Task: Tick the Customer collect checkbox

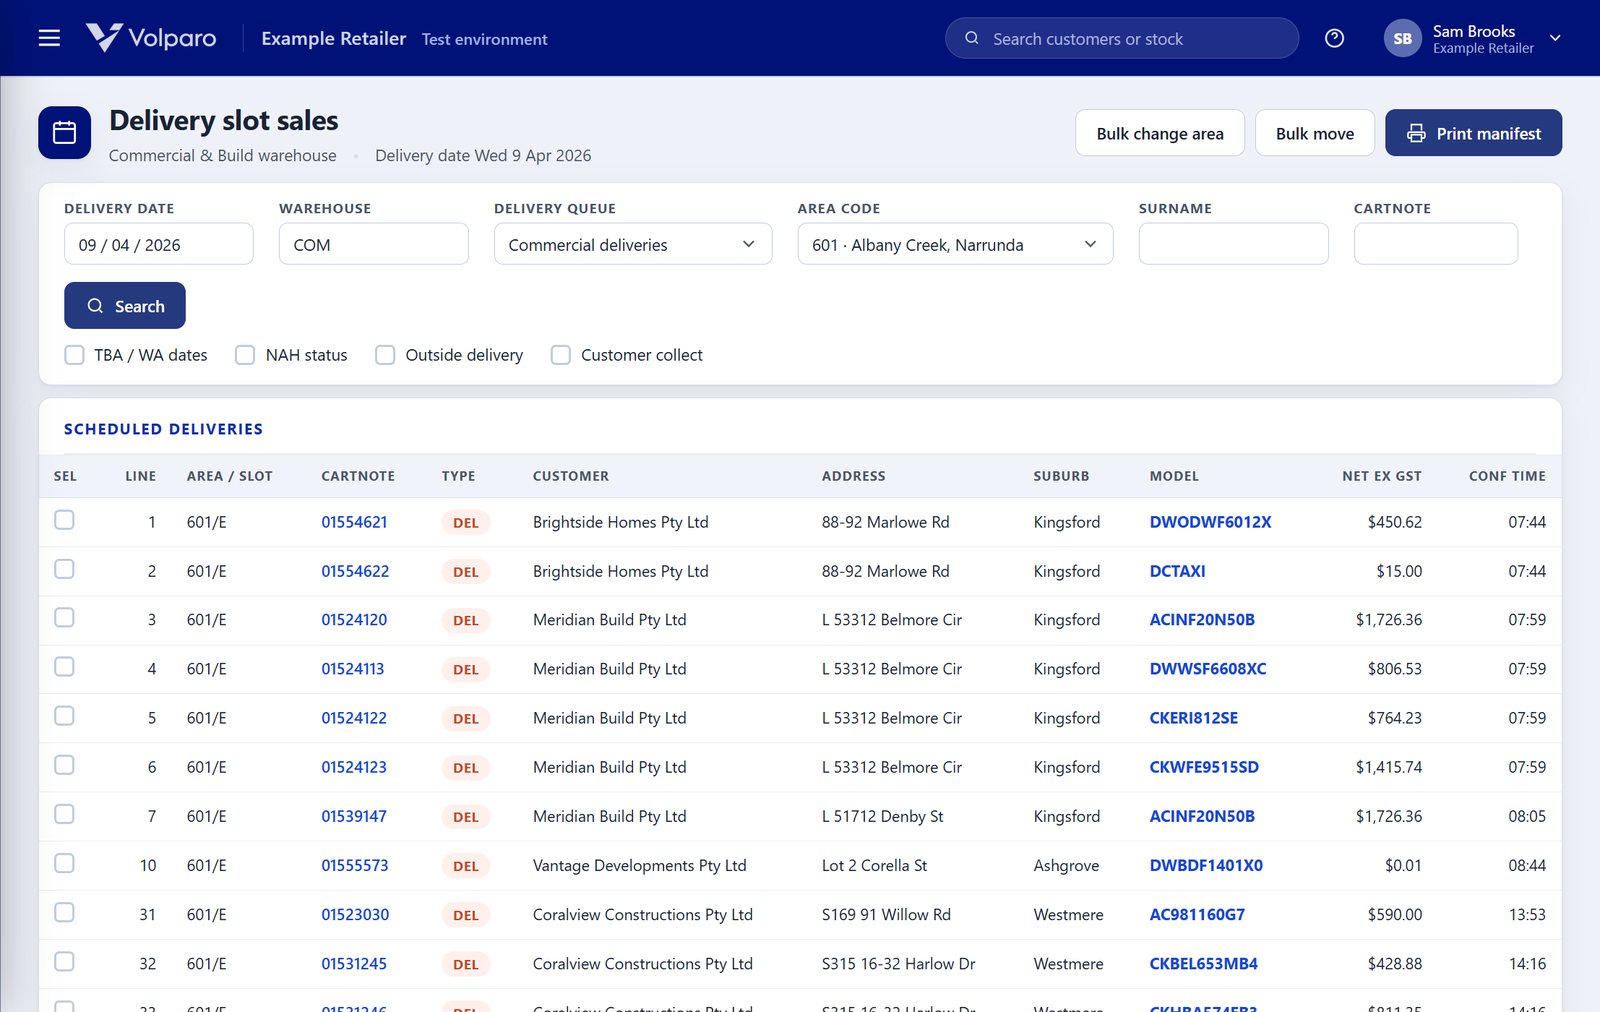Action: [561, 355]
